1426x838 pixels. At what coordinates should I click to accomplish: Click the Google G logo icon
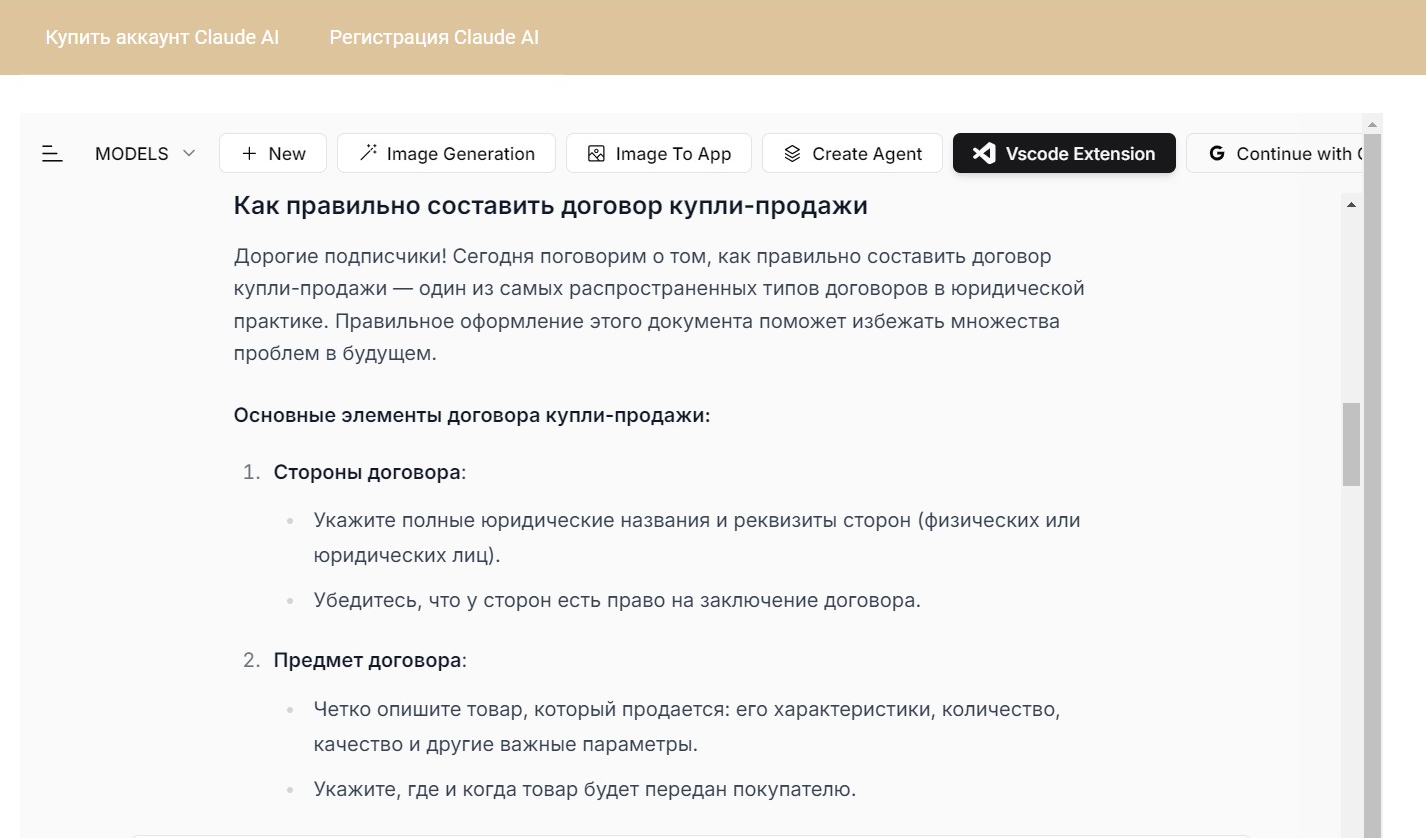1216,154
